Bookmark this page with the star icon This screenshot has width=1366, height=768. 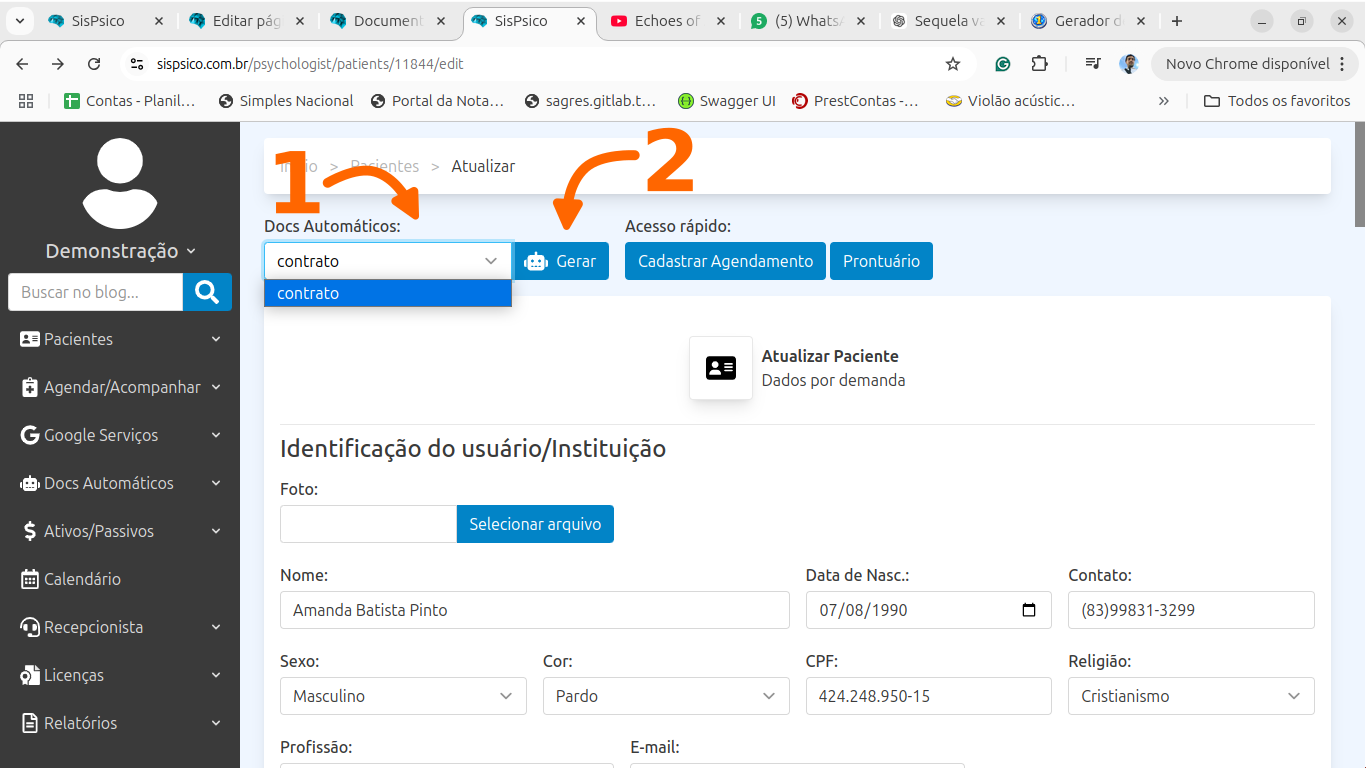953,64
